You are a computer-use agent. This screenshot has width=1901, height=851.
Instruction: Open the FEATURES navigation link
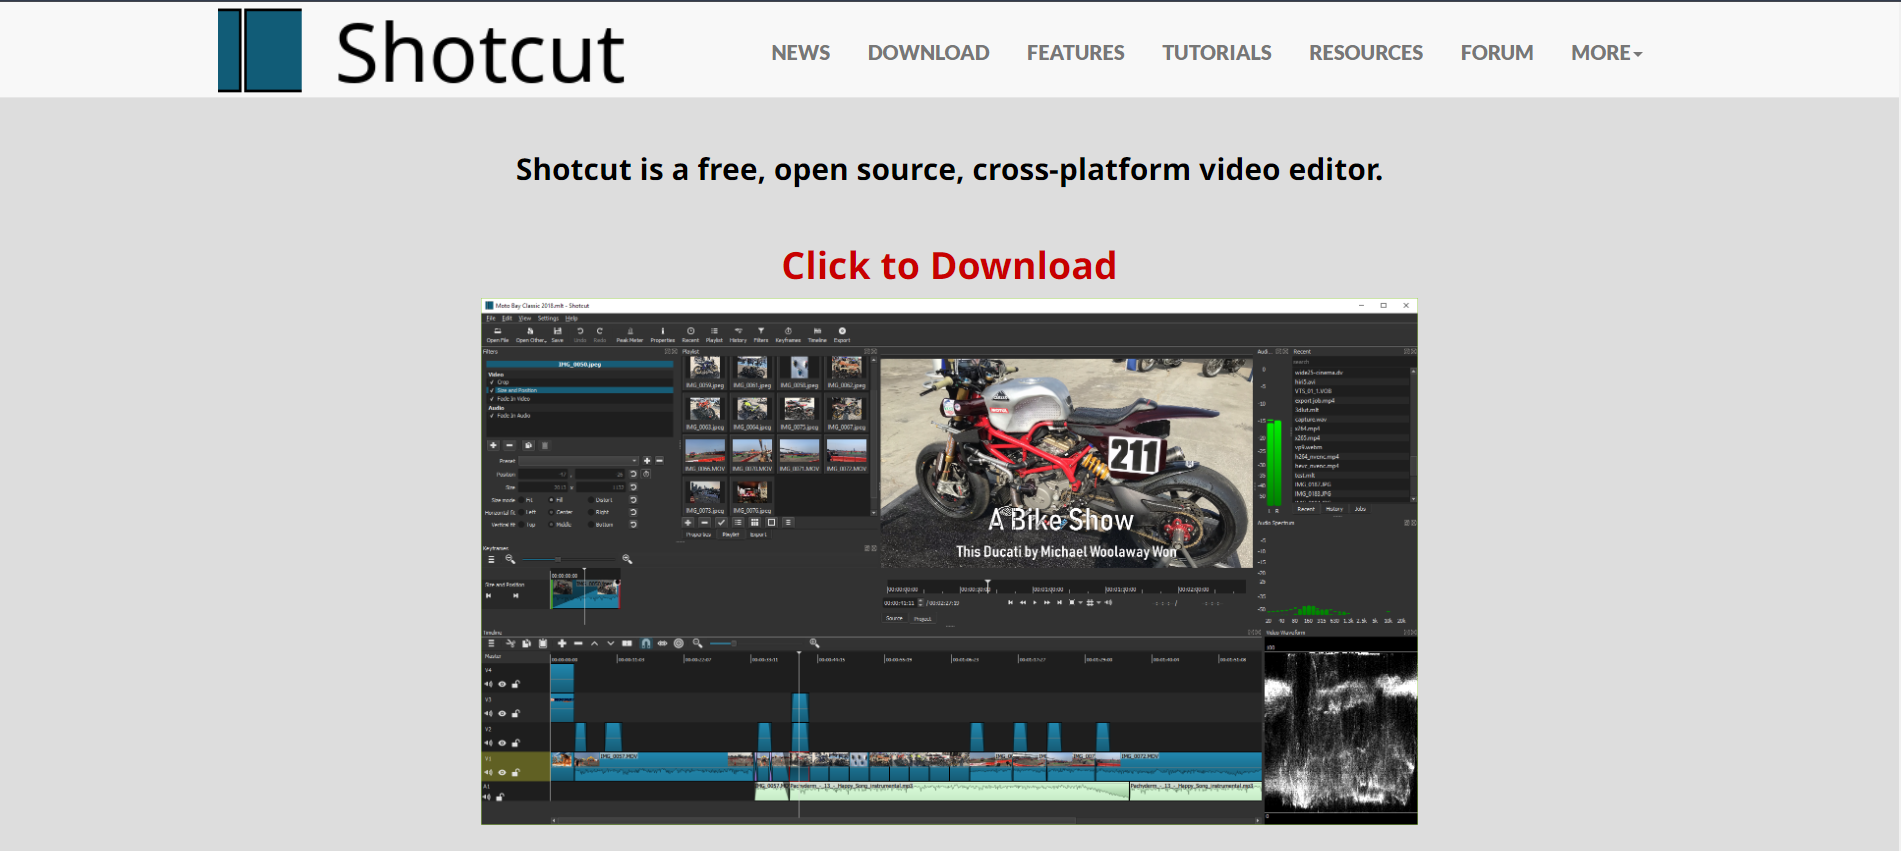coord(1075,52)
